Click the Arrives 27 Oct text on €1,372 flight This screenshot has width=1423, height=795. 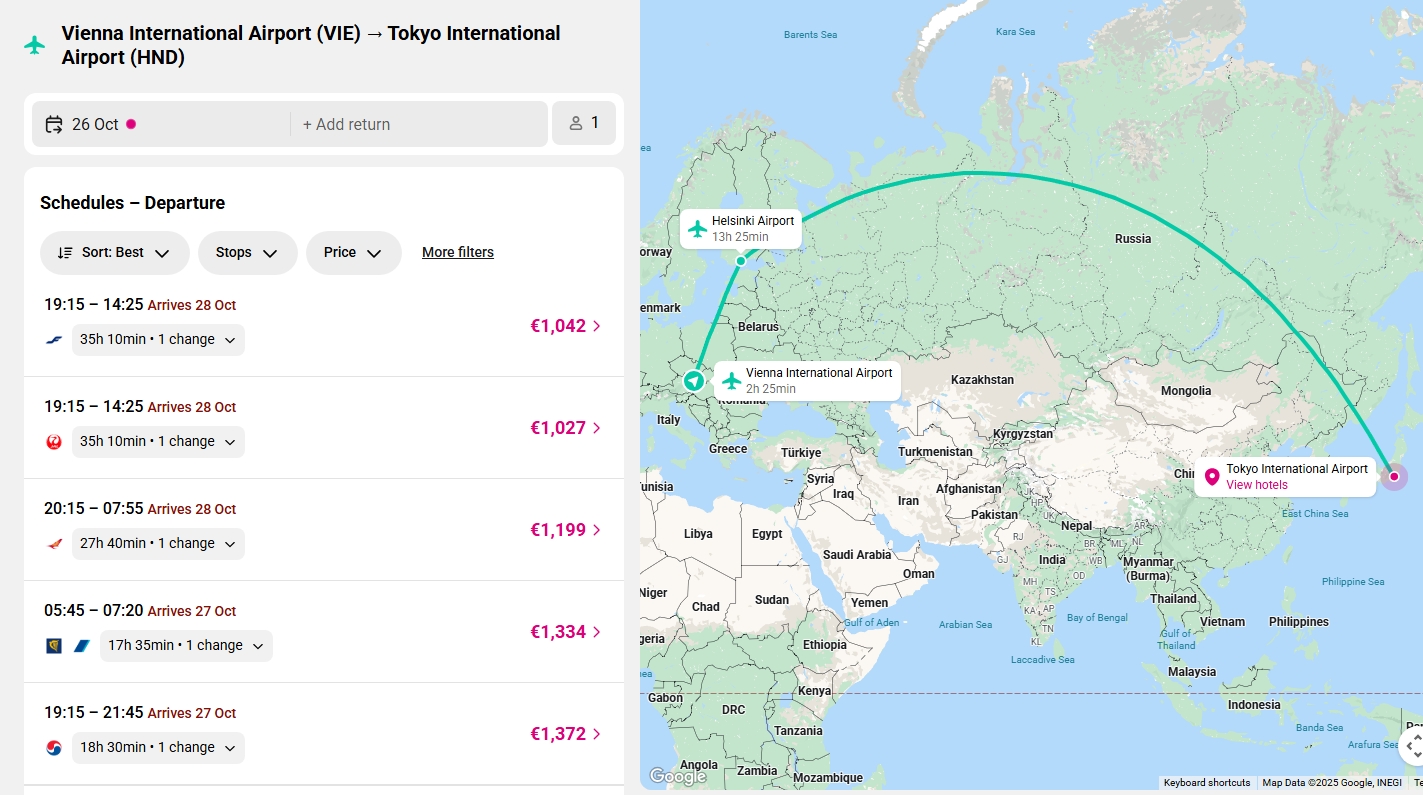pos(192,713)
